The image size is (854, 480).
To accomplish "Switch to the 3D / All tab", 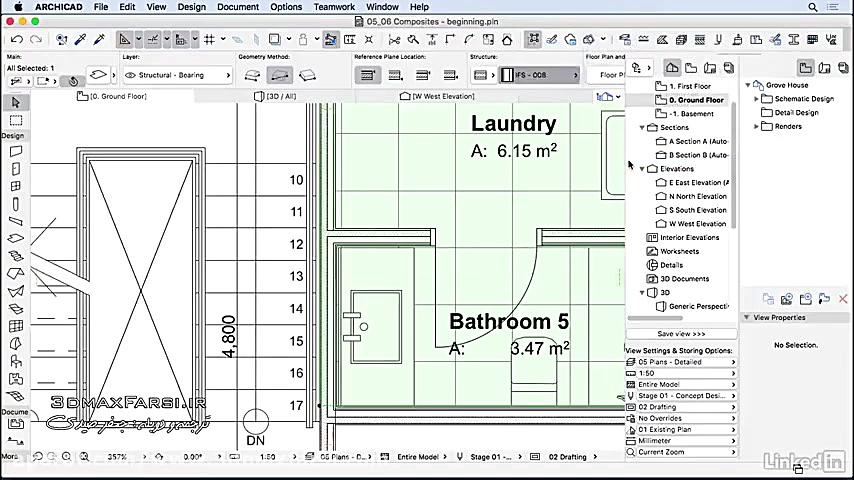I will click(x=275, y=96).
